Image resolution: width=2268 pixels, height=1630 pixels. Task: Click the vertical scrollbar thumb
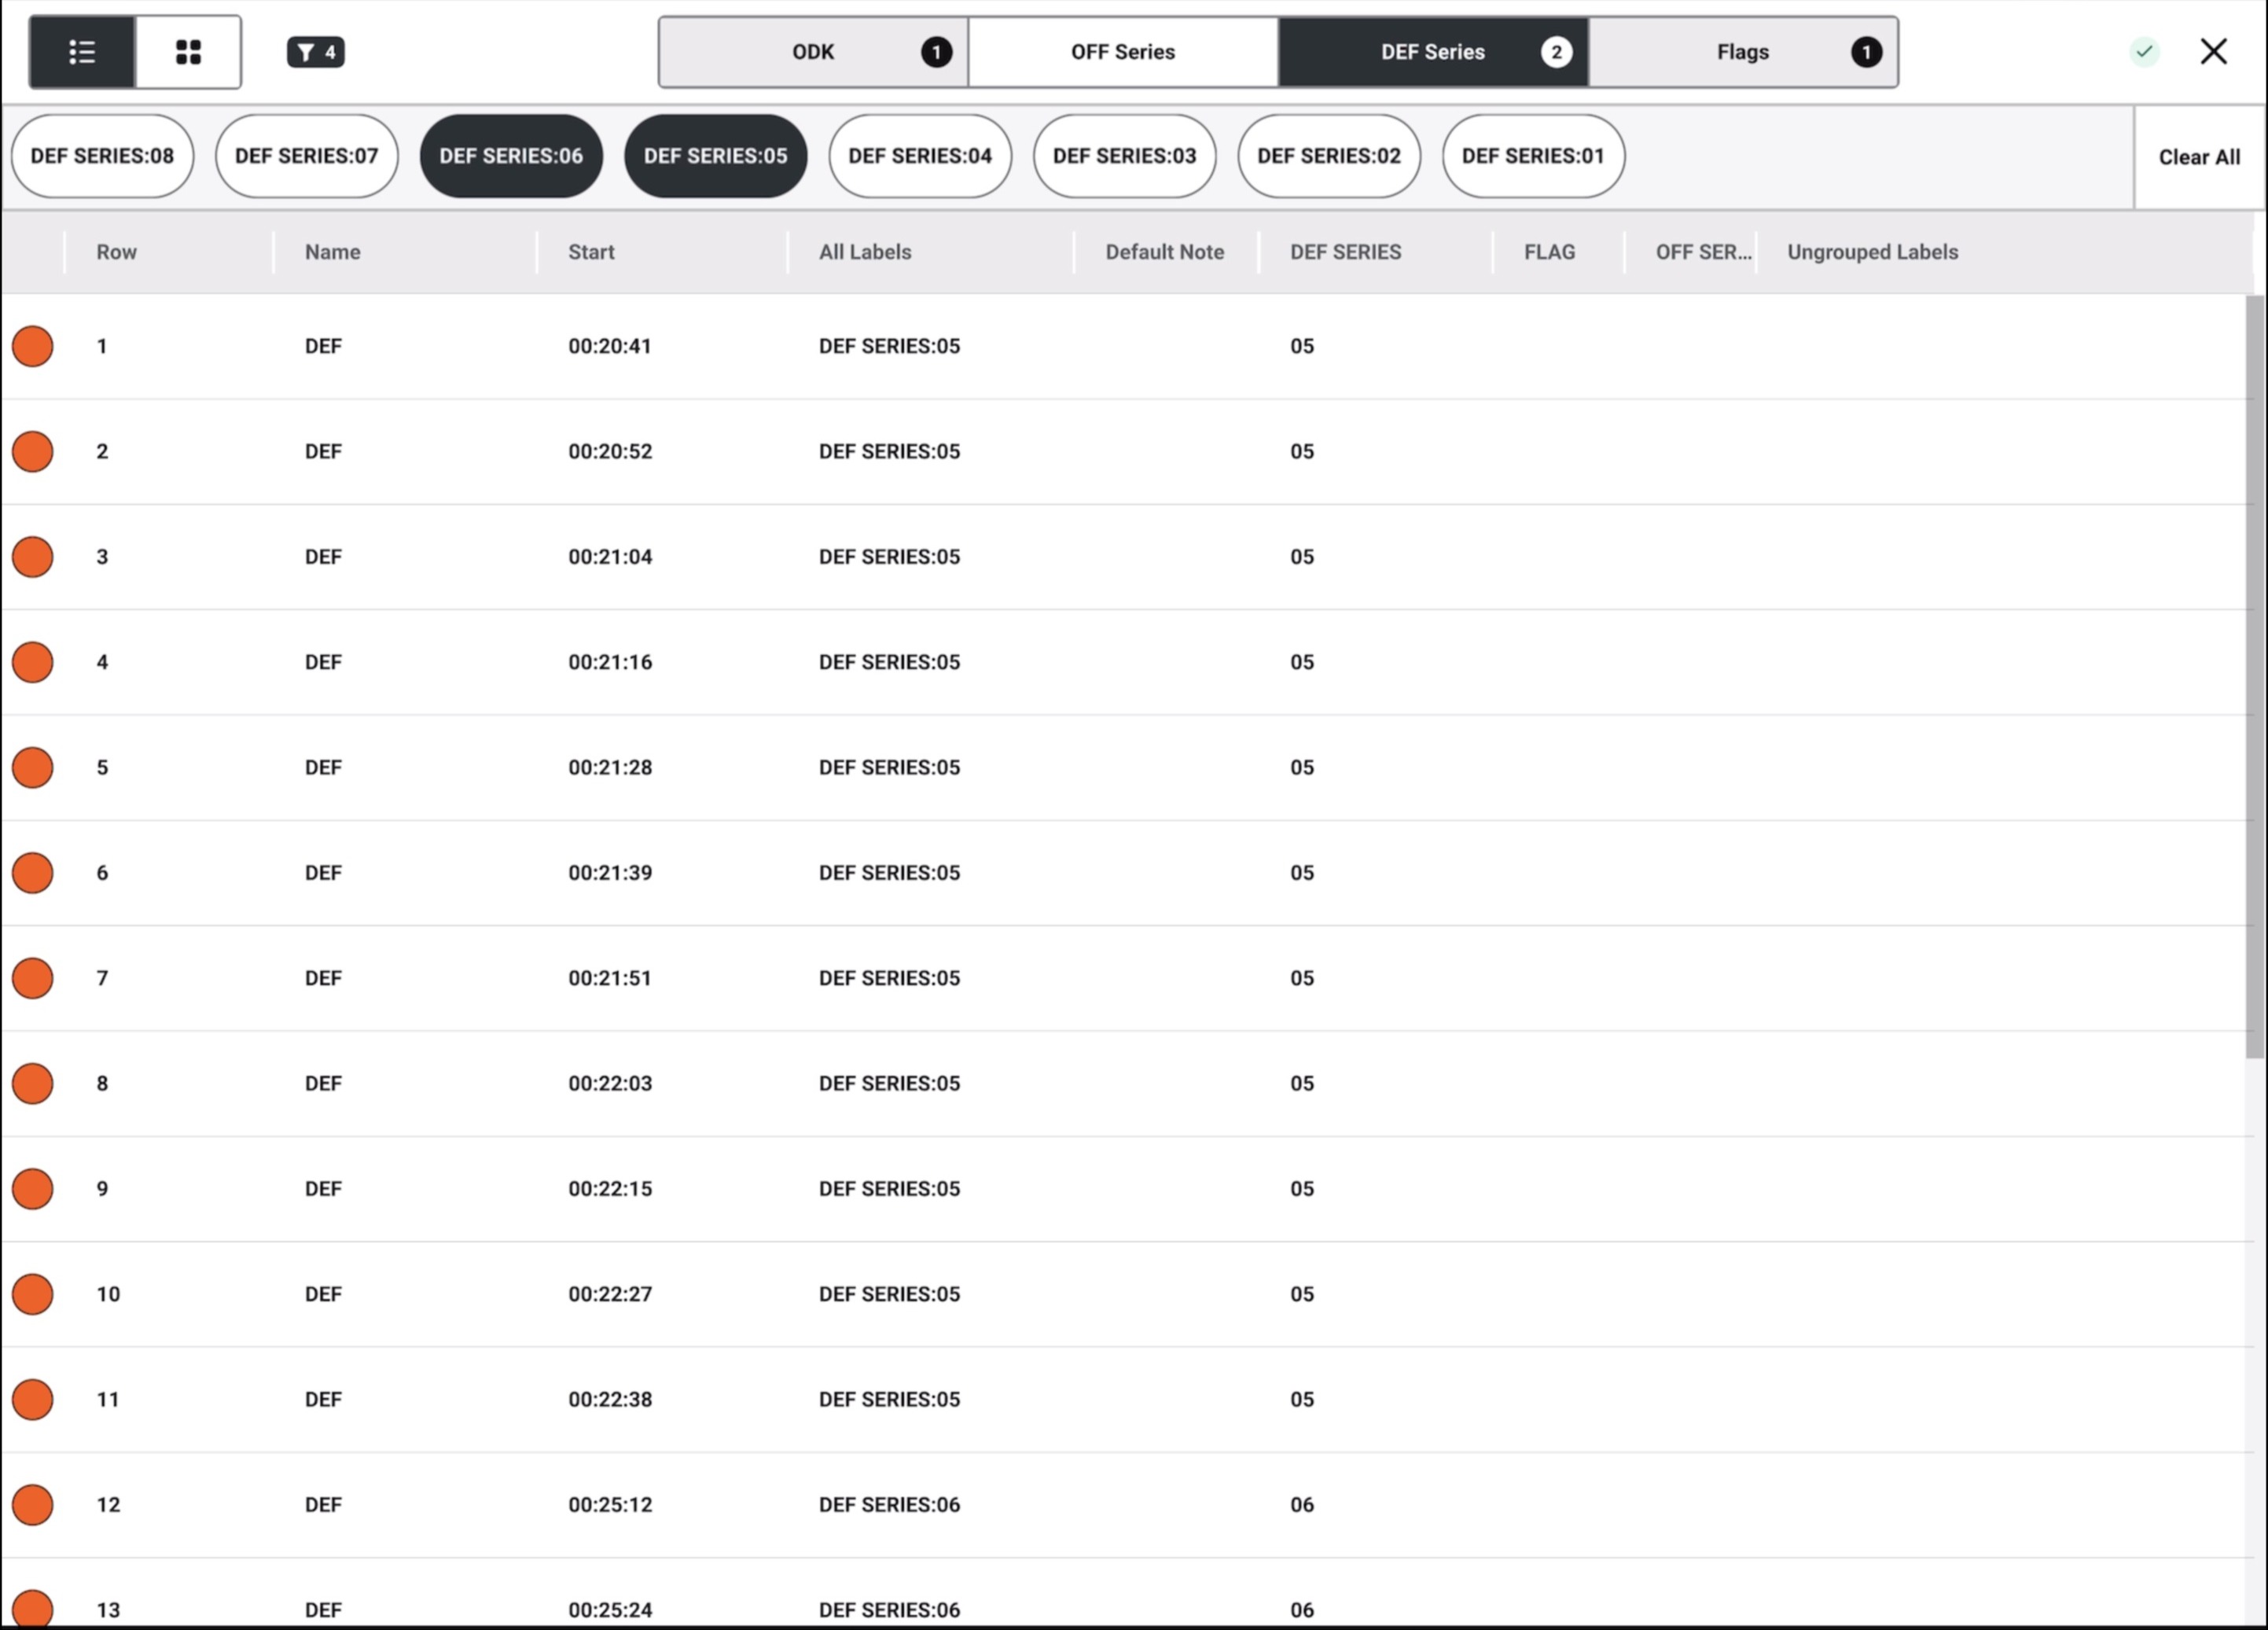pos(2254,677)
